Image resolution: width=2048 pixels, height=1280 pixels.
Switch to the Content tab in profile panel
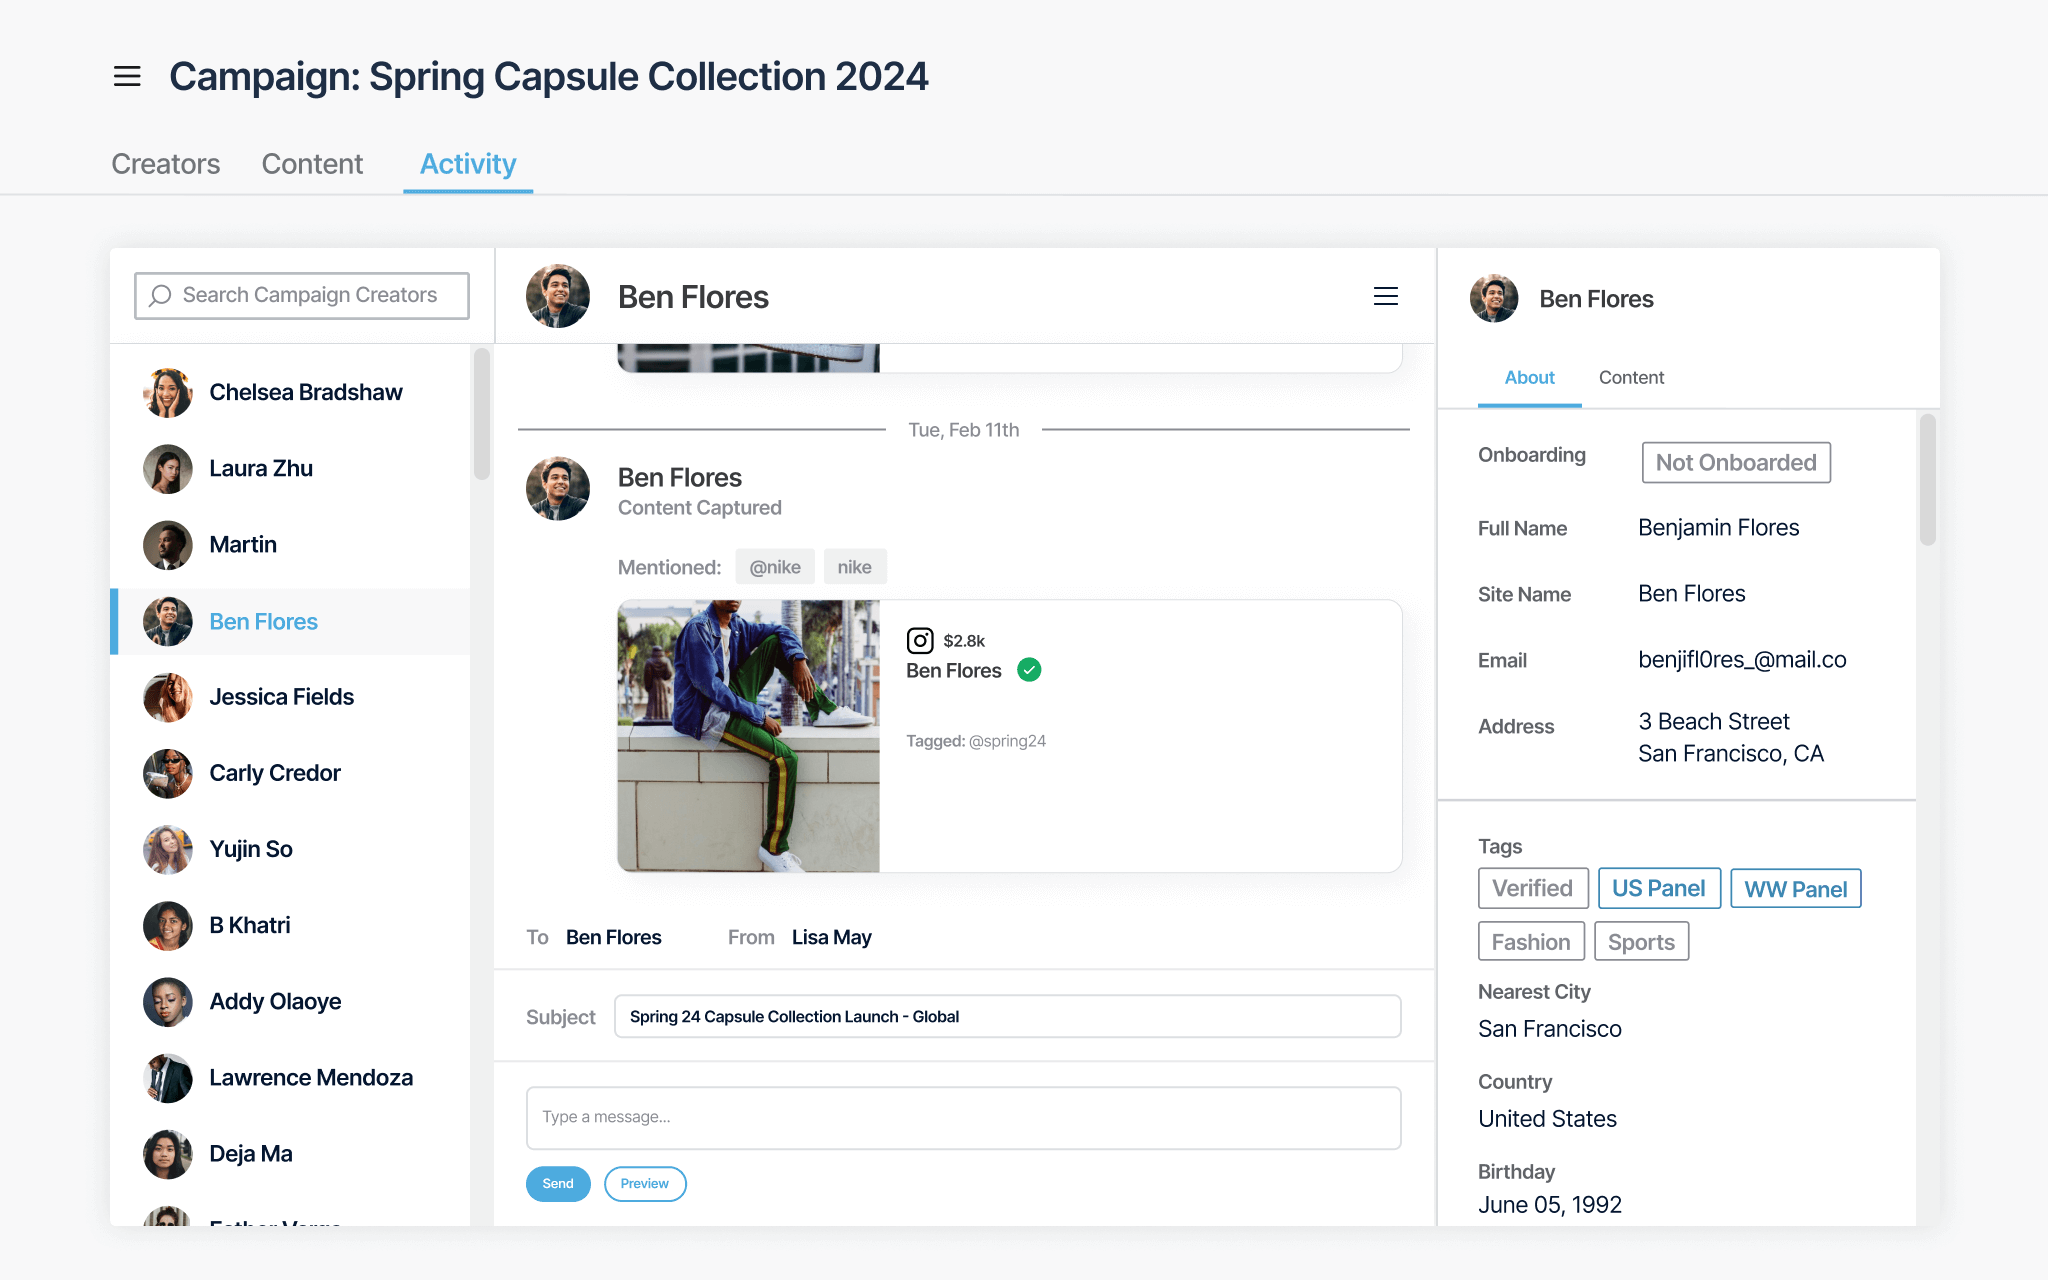pyautogui.click(x=1632, y=376)
